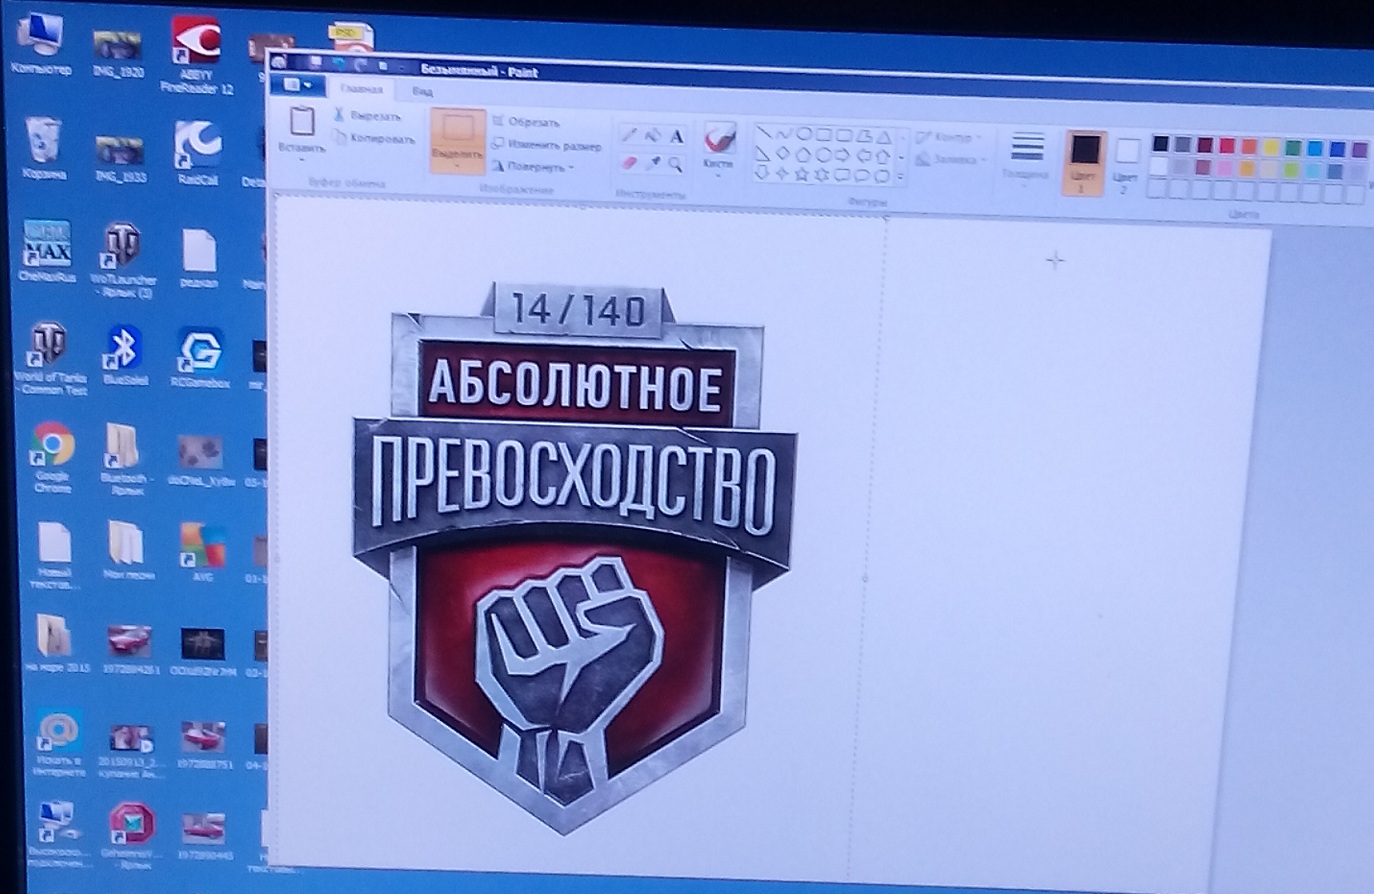Select the Text tool (A)

tap(677, 136)
